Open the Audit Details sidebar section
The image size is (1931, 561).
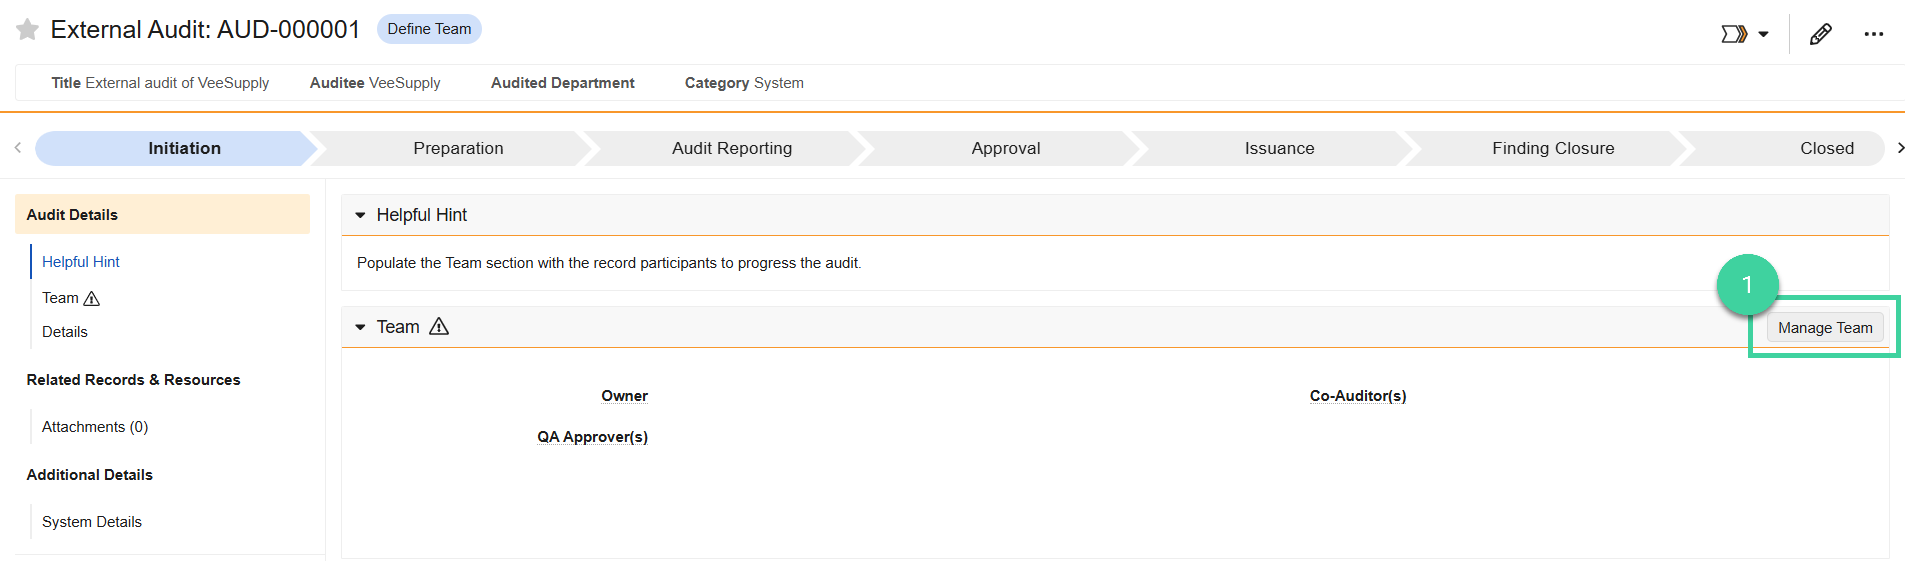pyautogui.click(x=162, y=215)
